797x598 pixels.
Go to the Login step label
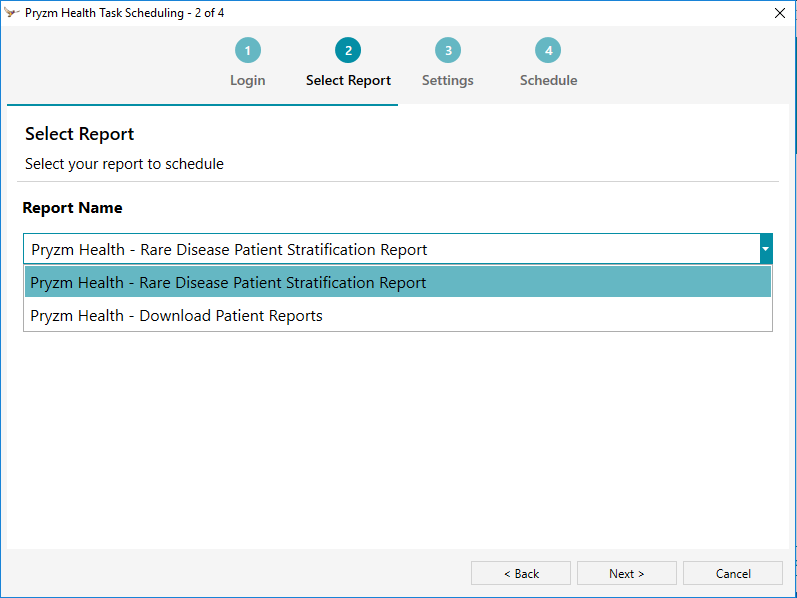tap(248, 80)
